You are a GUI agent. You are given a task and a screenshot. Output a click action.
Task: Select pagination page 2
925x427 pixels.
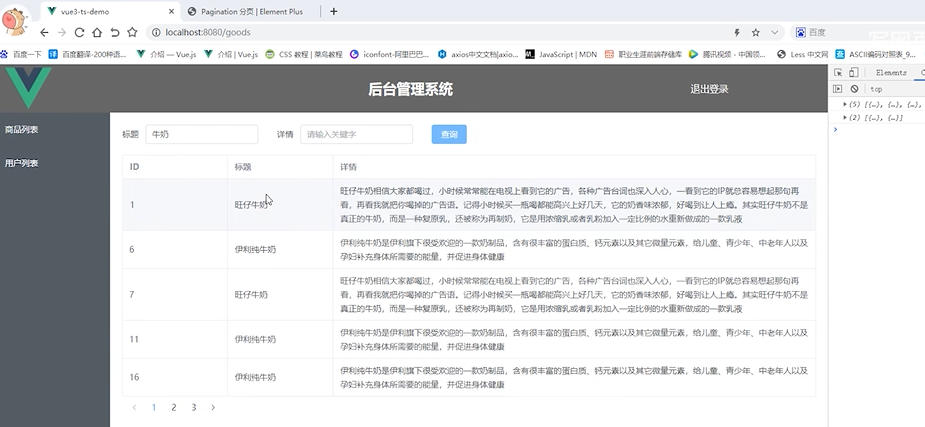click(x=173, y=407)
